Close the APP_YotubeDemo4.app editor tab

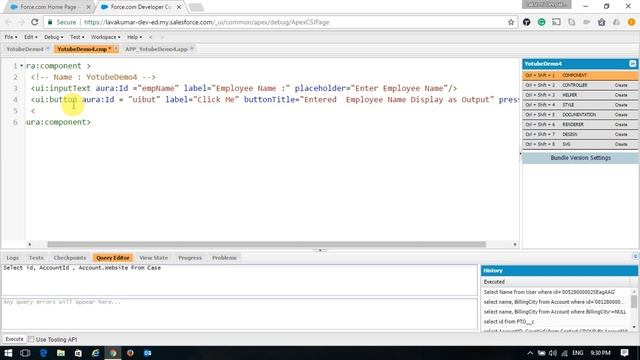pos(192,49)
